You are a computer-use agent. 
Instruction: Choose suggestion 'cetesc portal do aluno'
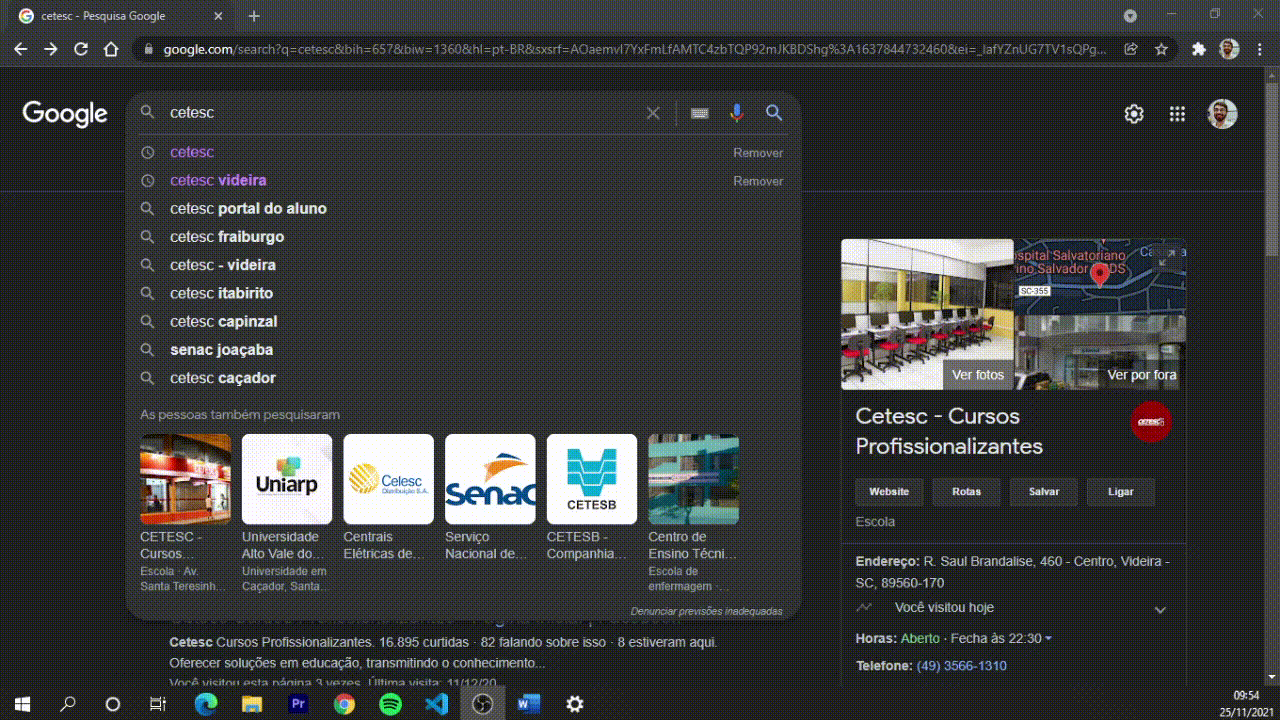coord(248,208)
